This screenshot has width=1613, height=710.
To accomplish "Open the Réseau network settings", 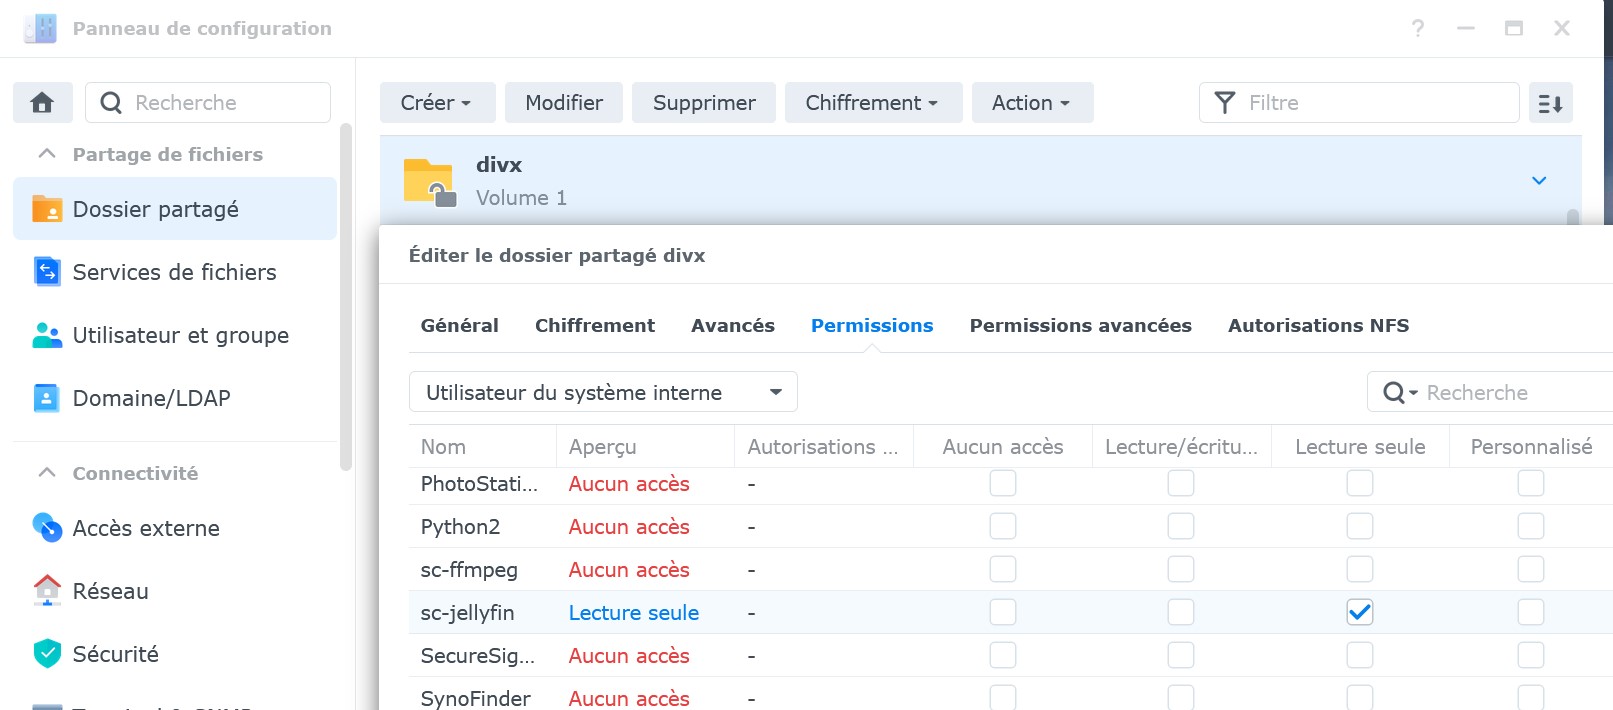I will click(110, 591).
